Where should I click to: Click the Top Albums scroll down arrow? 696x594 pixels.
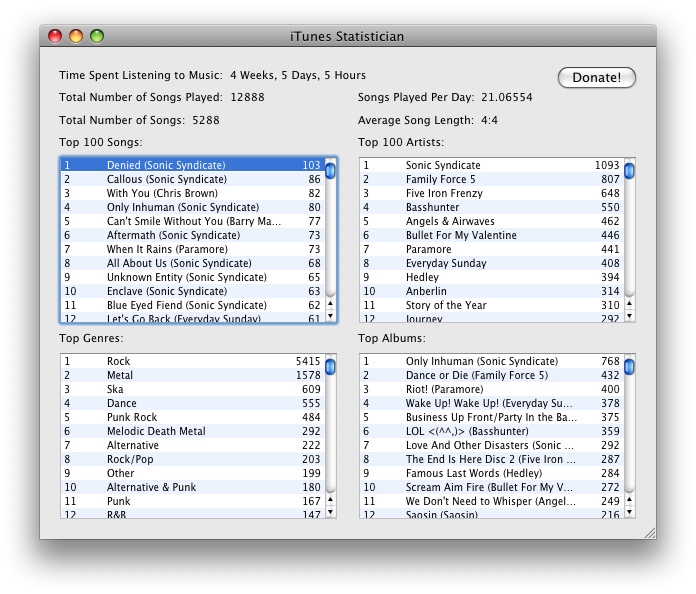click(629, 512)
